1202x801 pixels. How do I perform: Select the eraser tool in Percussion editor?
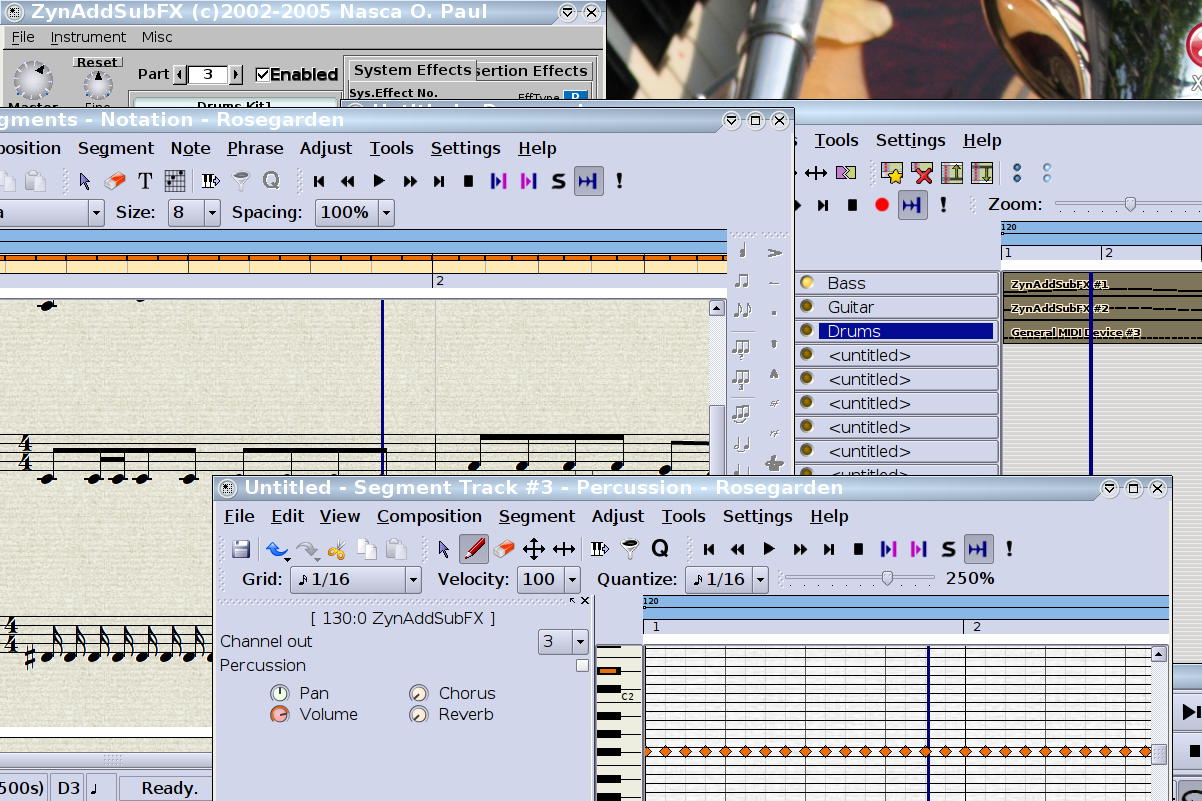(504, 549)
